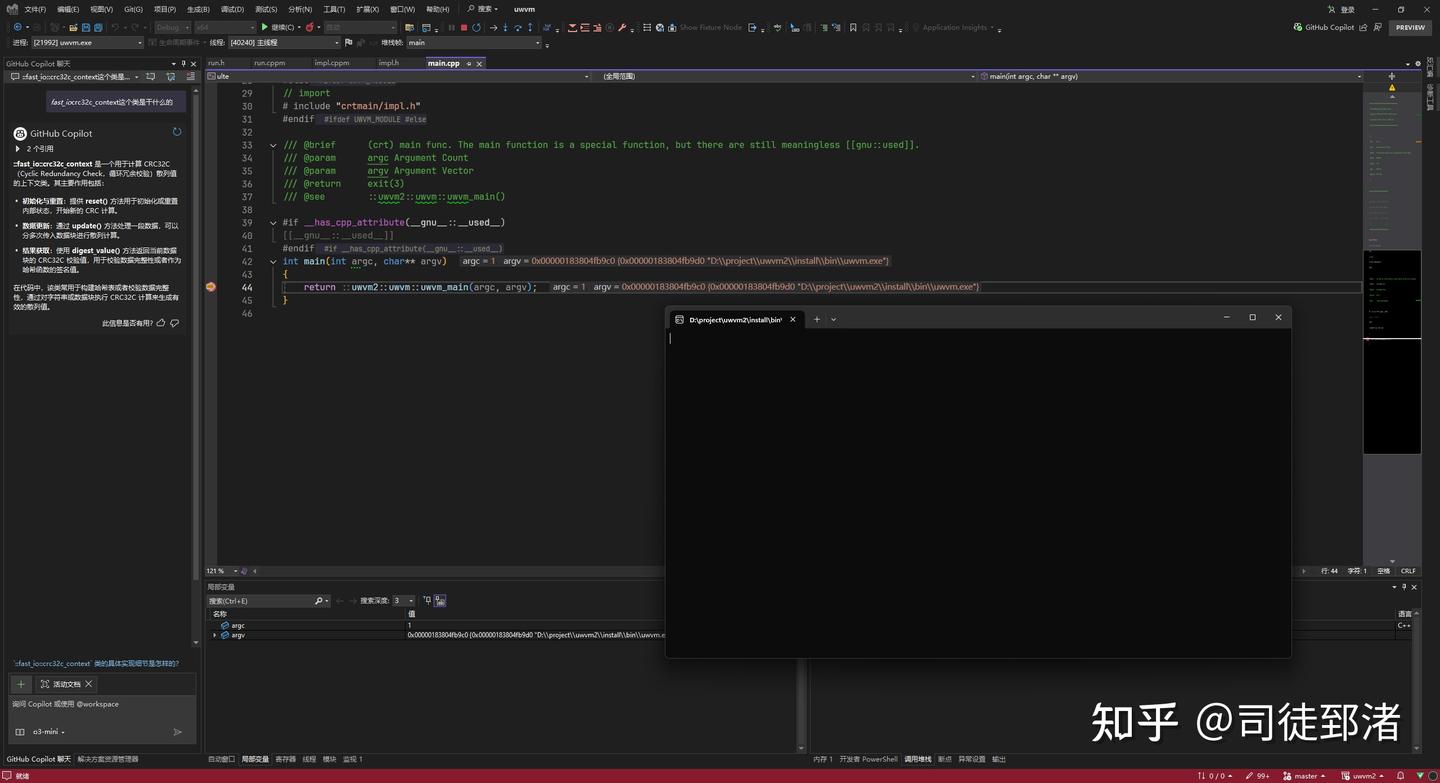Rate the Copilot response with thumbs down

pyautogui.click(x=174, y=322)
